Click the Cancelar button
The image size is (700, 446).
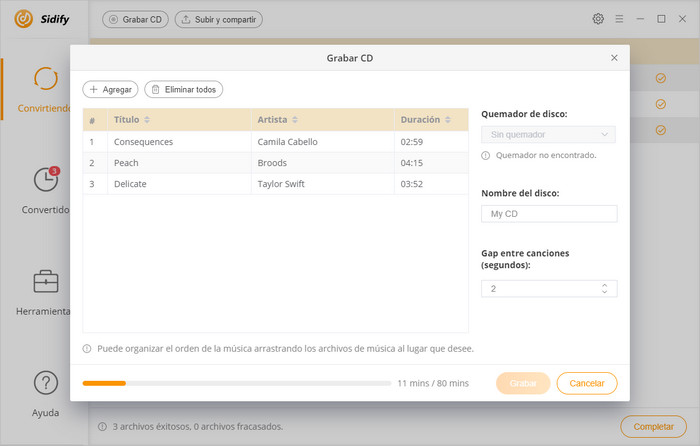point(587,383)
